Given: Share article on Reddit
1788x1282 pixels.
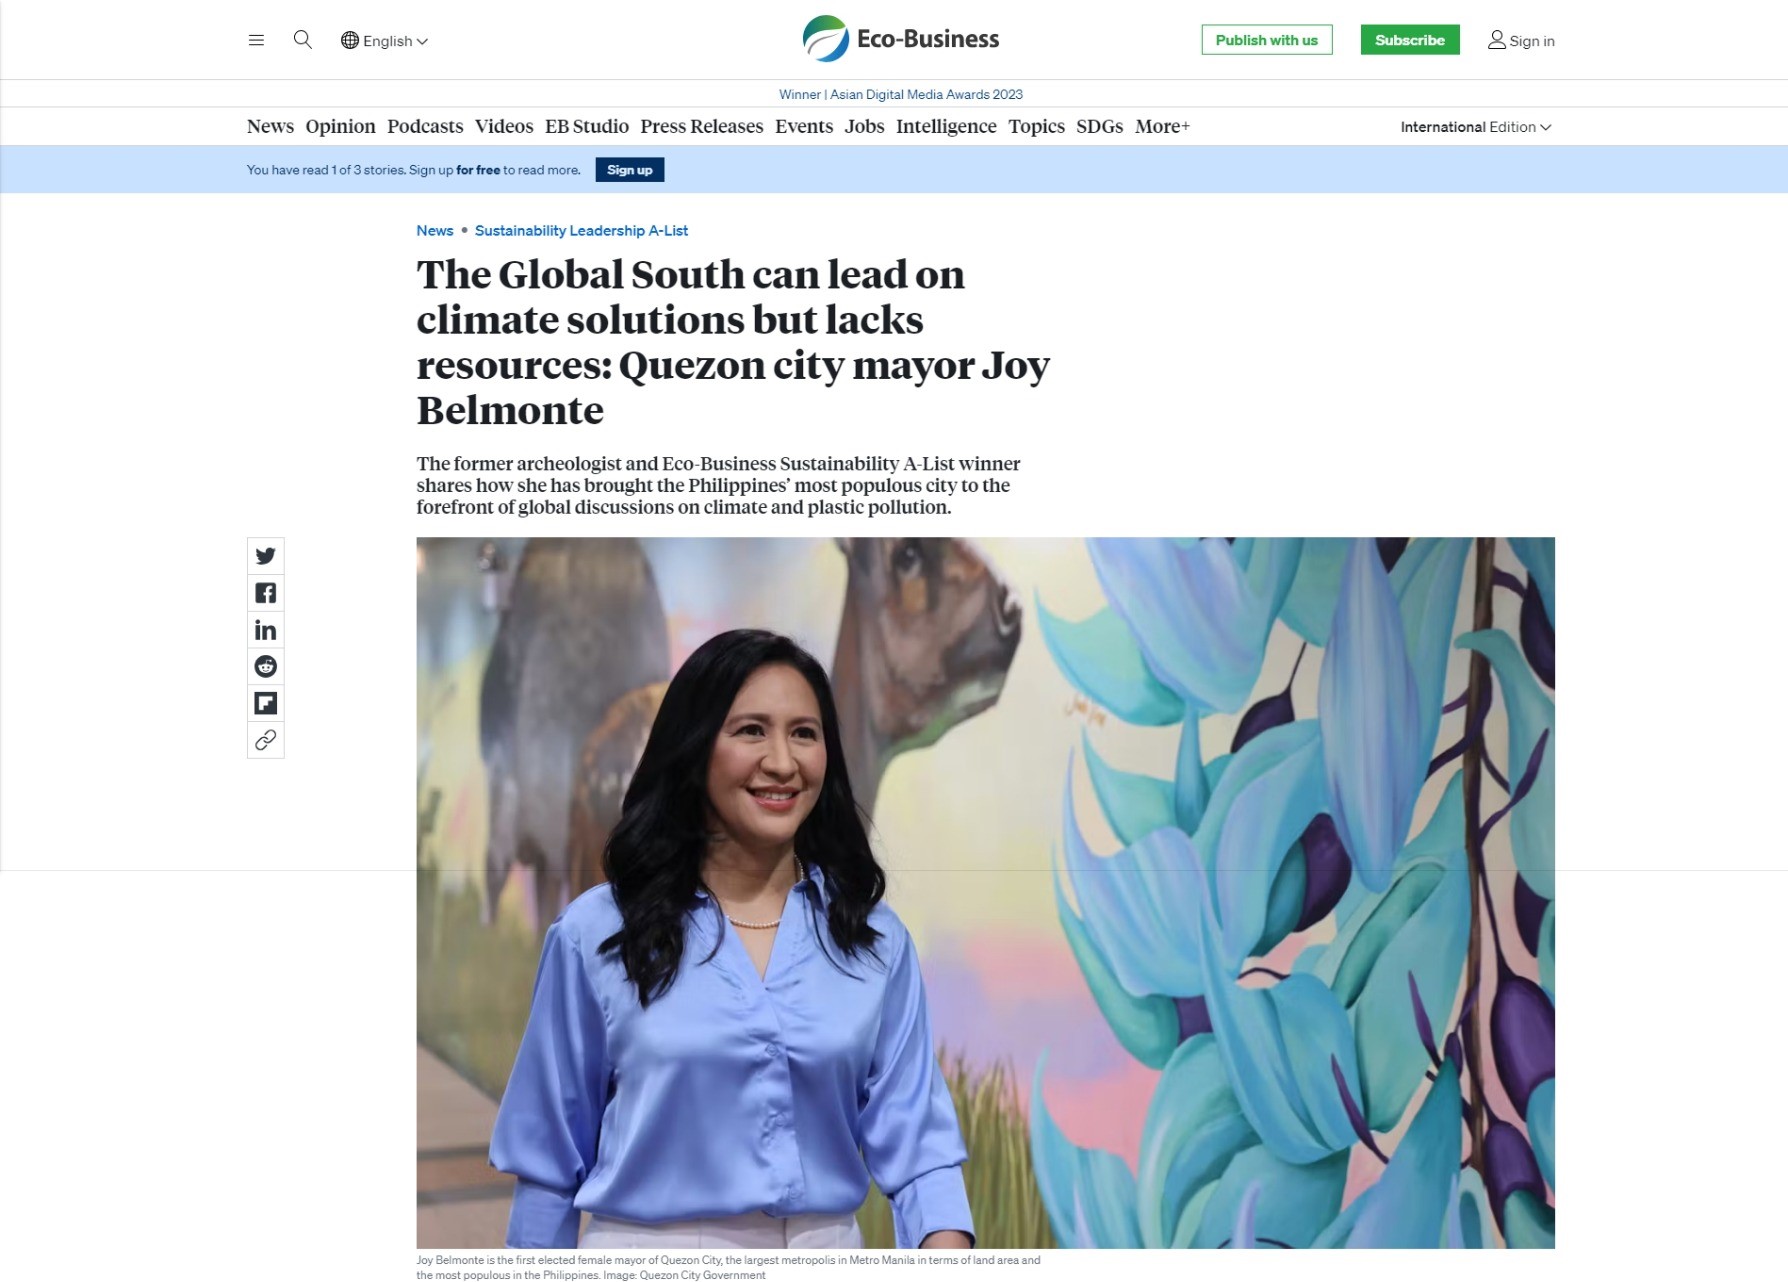Looking at the screenshot, I should pyautogui.click(x=265, y=667).
